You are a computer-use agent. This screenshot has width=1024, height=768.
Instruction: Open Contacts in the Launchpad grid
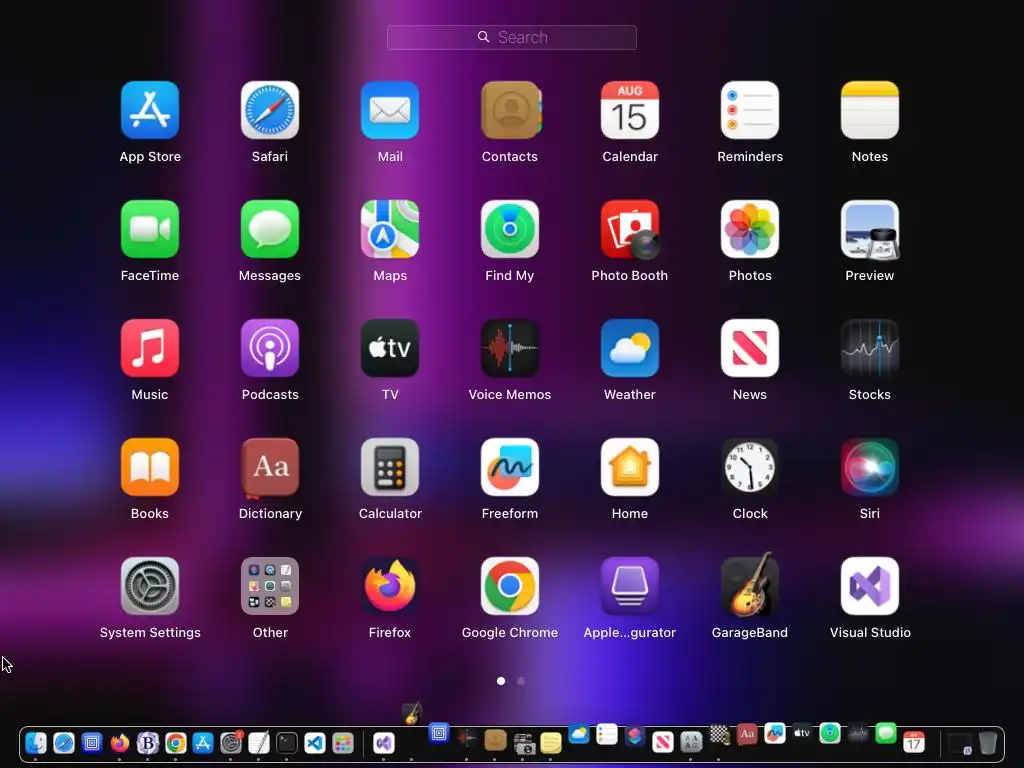(510, 110)
